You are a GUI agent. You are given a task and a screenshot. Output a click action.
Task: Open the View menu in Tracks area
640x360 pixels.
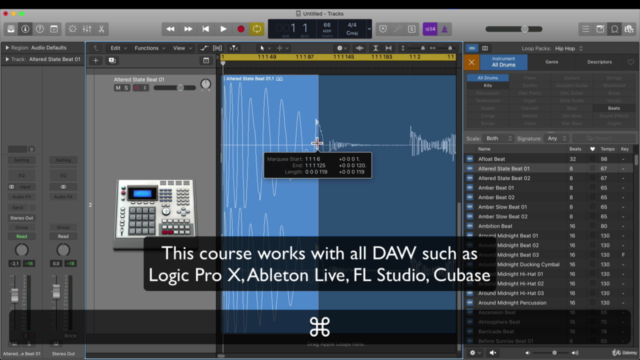click(182, 48)
